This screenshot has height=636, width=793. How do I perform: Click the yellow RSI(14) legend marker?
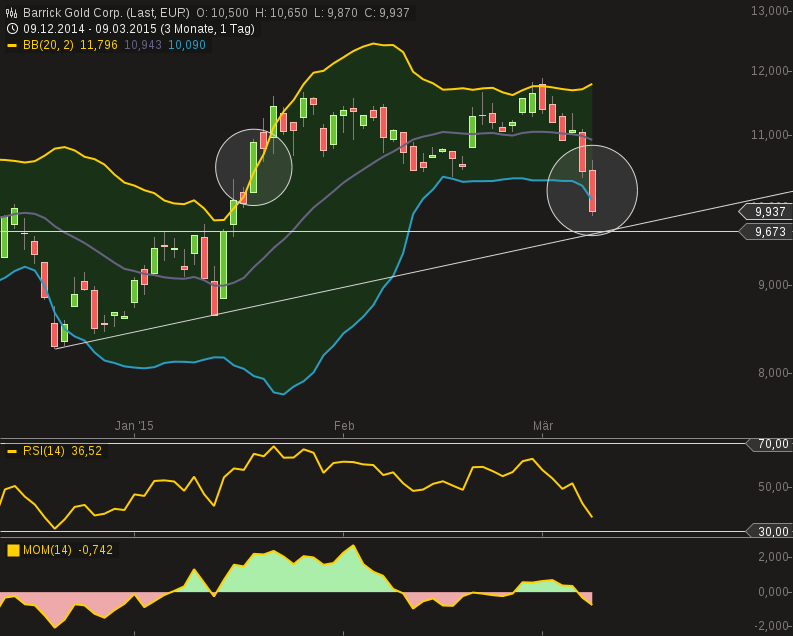tap(12, 451)
